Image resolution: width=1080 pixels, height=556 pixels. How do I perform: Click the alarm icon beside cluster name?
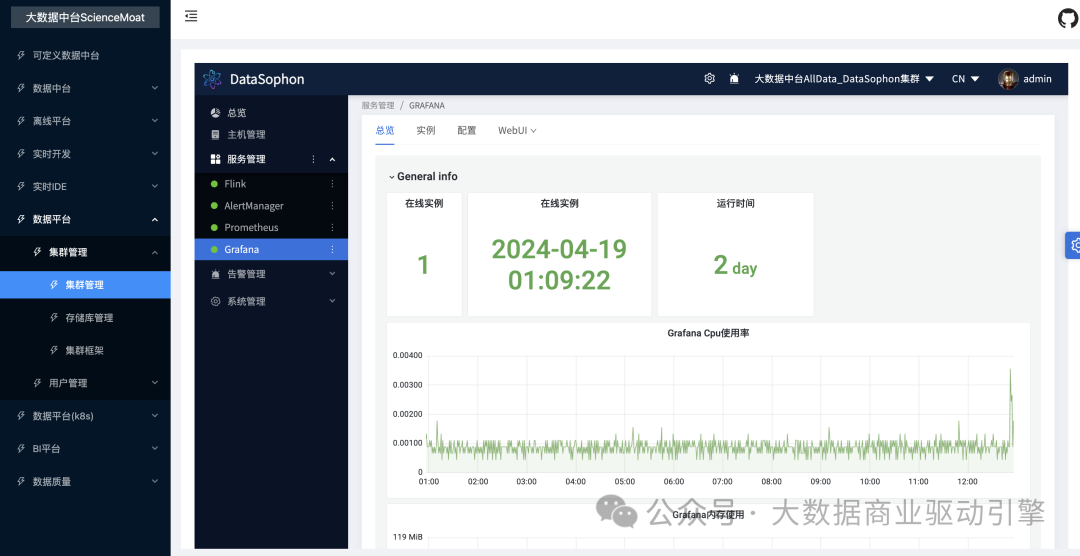tap(734, 79)
